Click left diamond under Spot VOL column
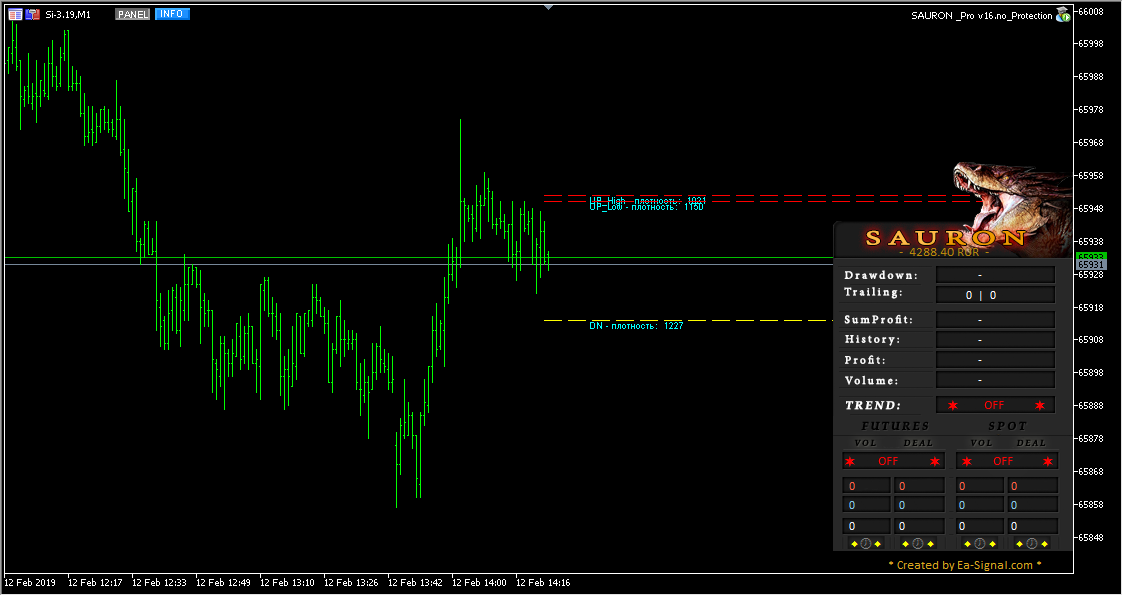Screen dimensions: 1123x596 [x=968, y=544]
